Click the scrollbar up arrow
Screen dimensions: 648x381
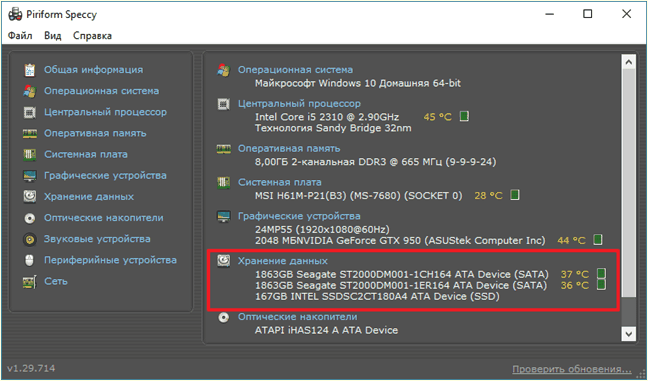point(629,62)
